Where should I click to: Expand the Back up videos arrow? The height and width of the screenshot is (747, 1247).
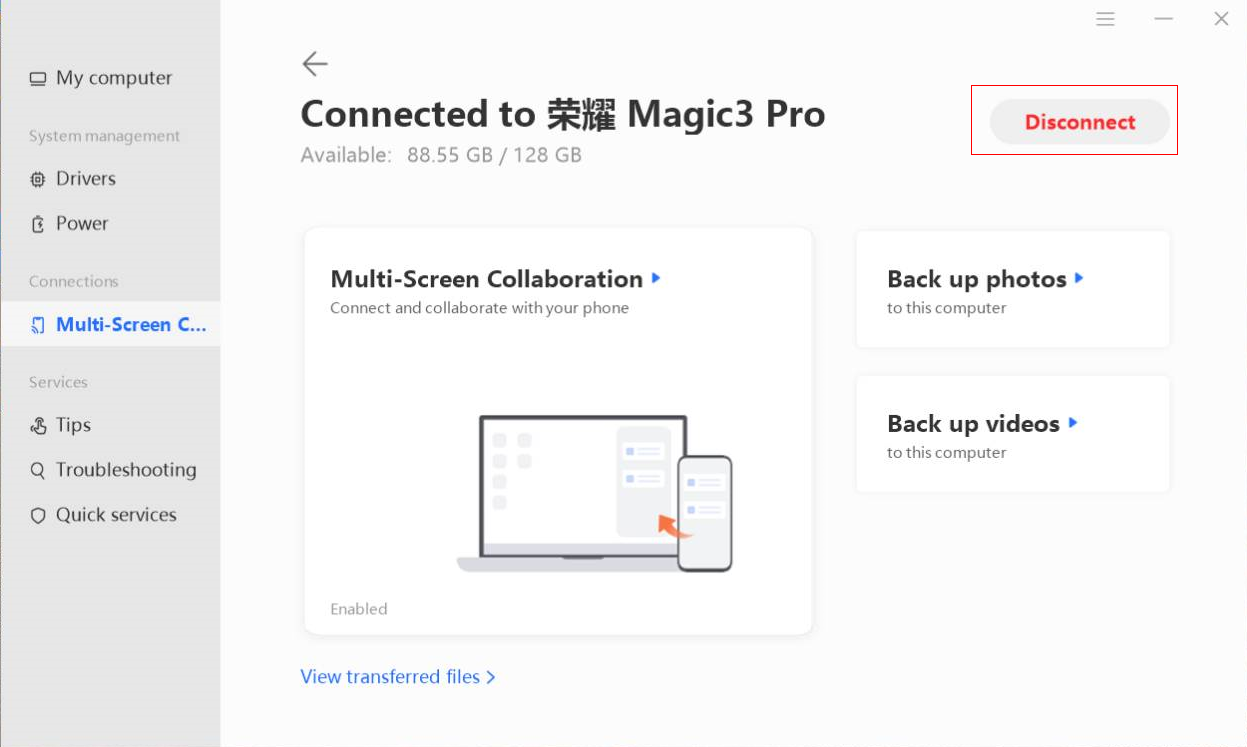pyautogui.click(x=1072, y=423)
